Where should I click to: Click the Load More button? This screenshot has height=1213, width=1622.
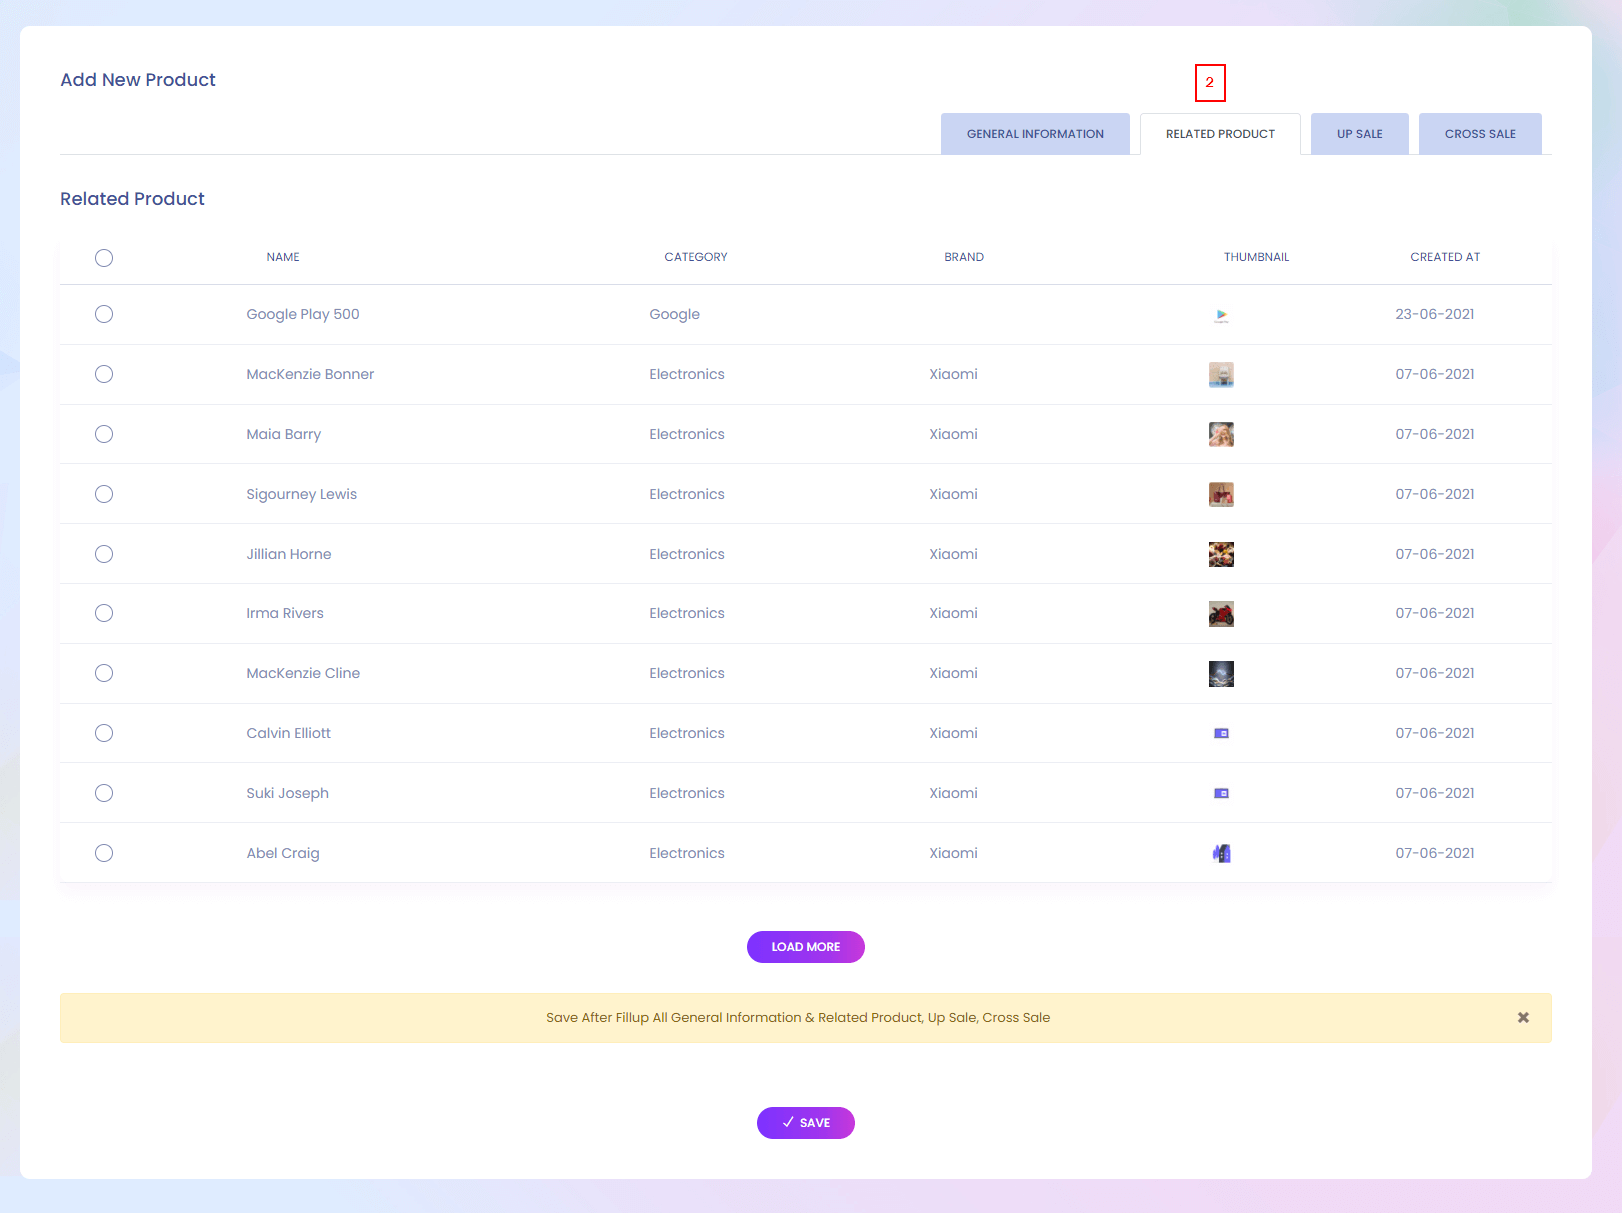pos(805,947)
